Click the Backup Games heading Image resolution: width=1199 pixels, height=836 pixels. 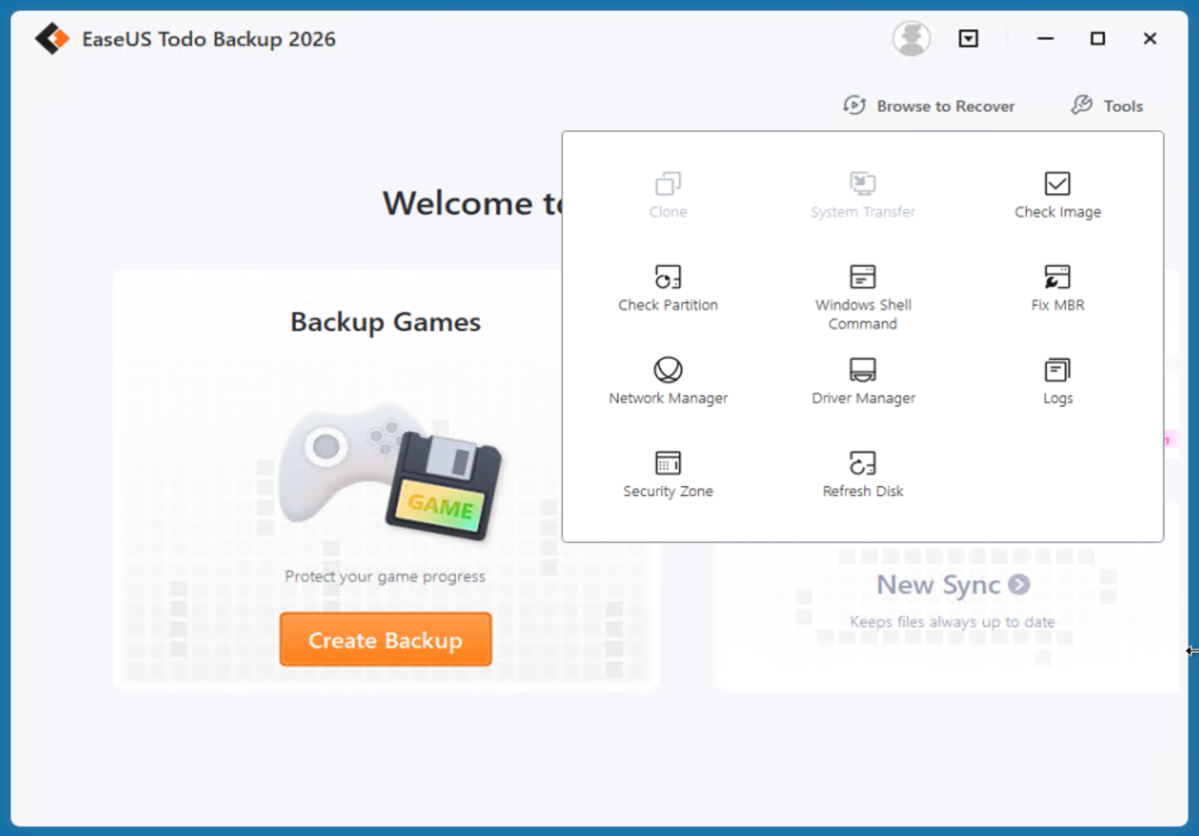385,322
